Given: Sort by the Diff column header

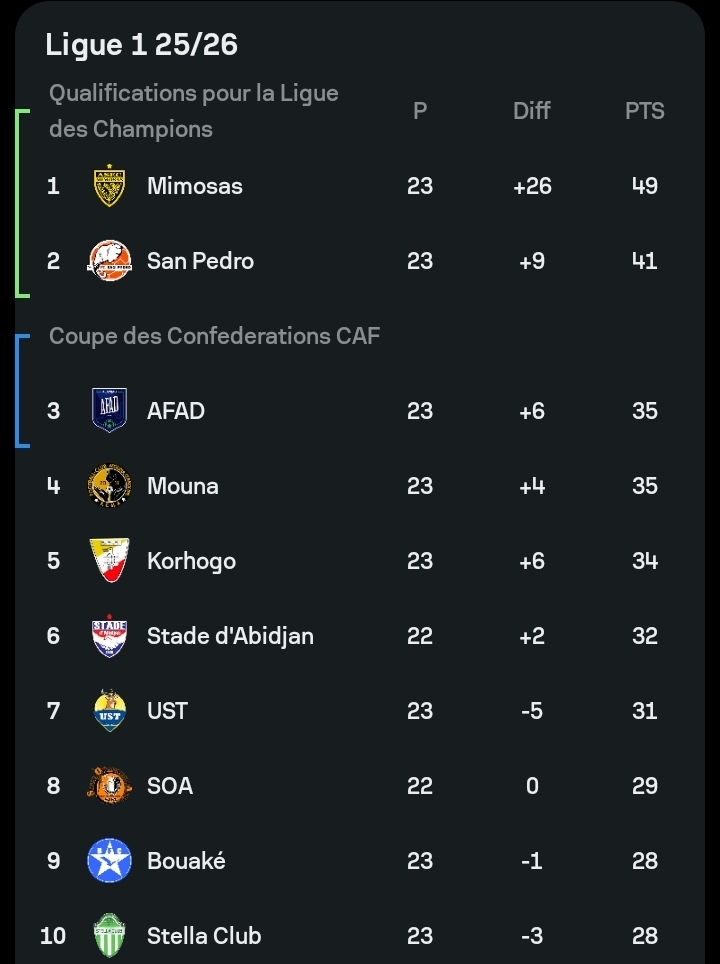Looking at the screenshot, I should (531, 111).
